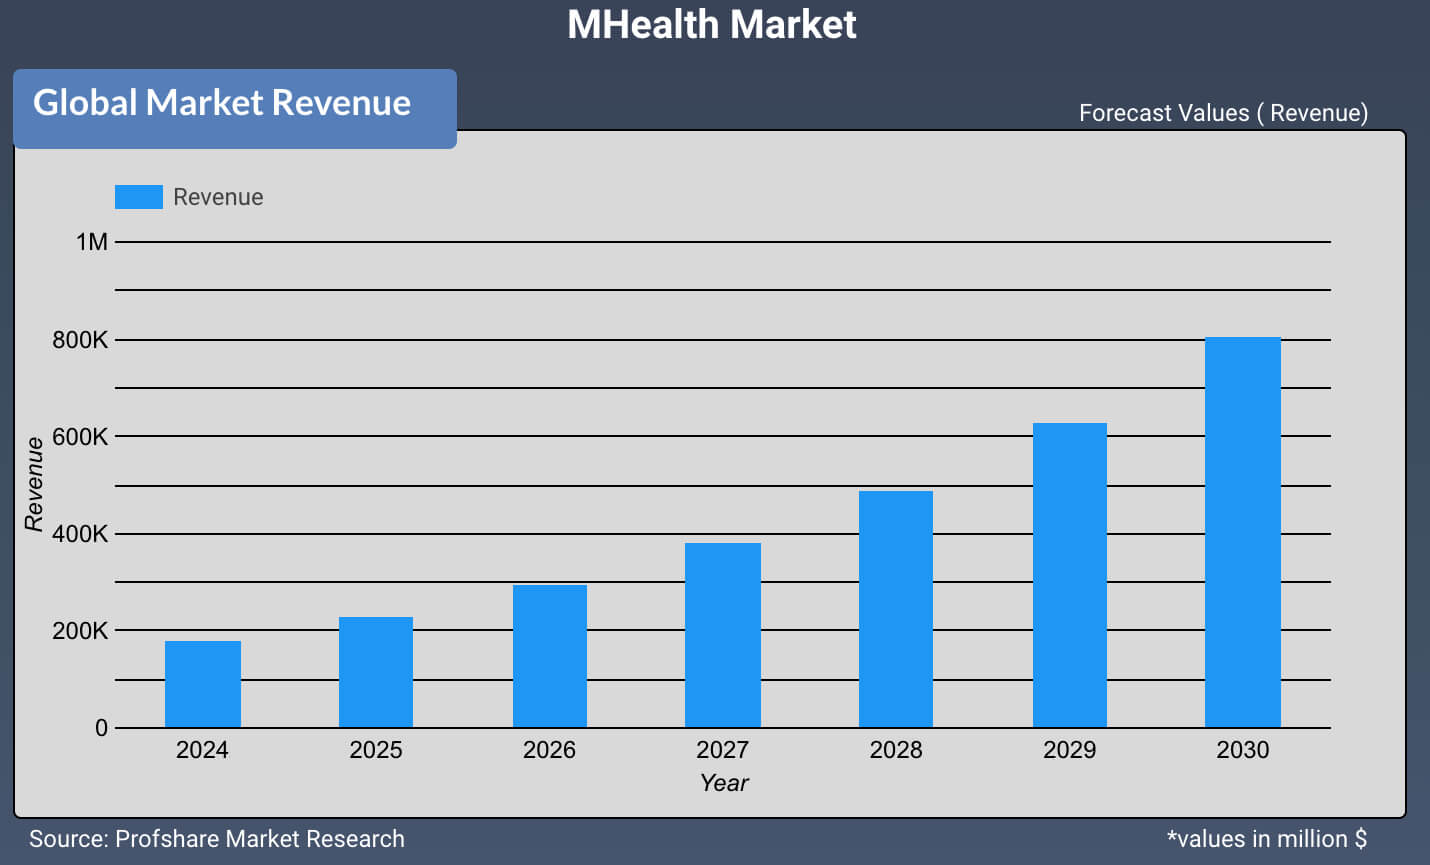This screenshot has height=865, width=1430.
Task: Click the 2025 x-axis label
Action: pyautogui.click(x=376, y=750)
